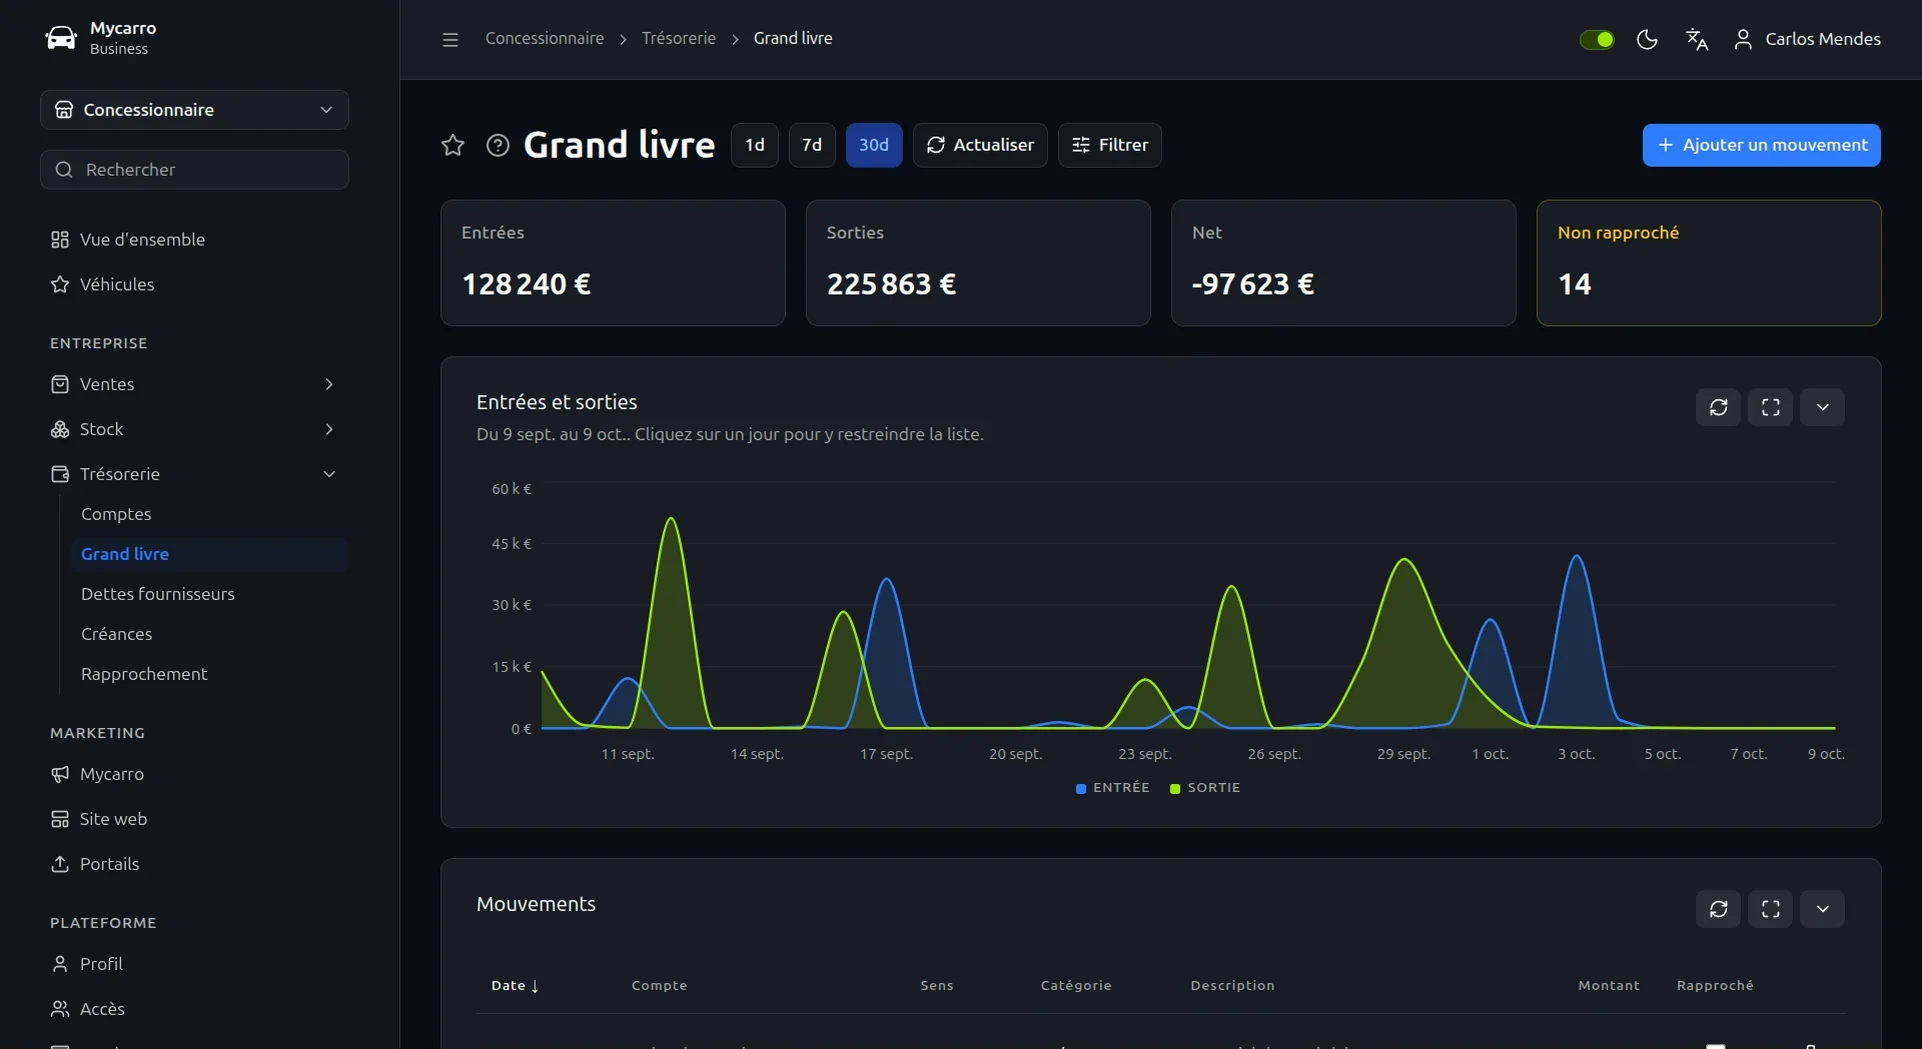Toggle ENTRÉE series in chart legend
This screenshot has width=1922, height=1049.
point(1112,788)
